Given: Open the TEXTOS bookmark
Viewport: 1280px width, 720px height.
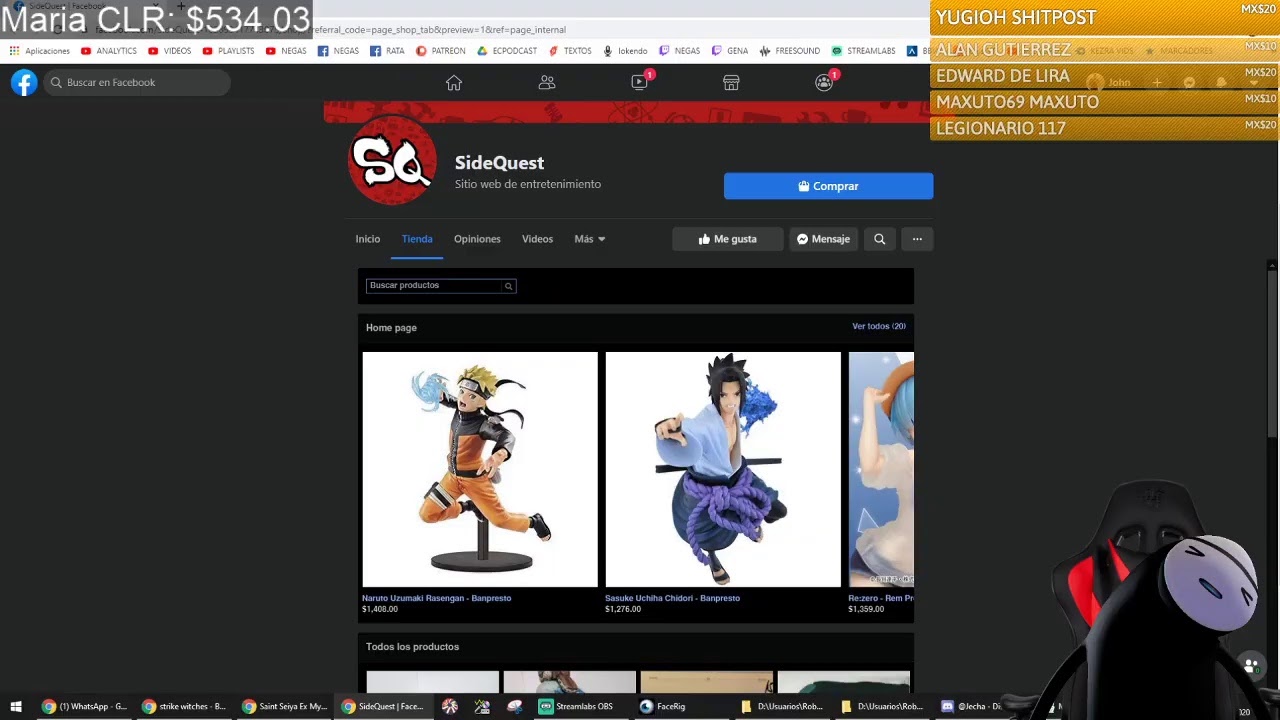Looking at the screenshot, I should (x=570, y=51).
